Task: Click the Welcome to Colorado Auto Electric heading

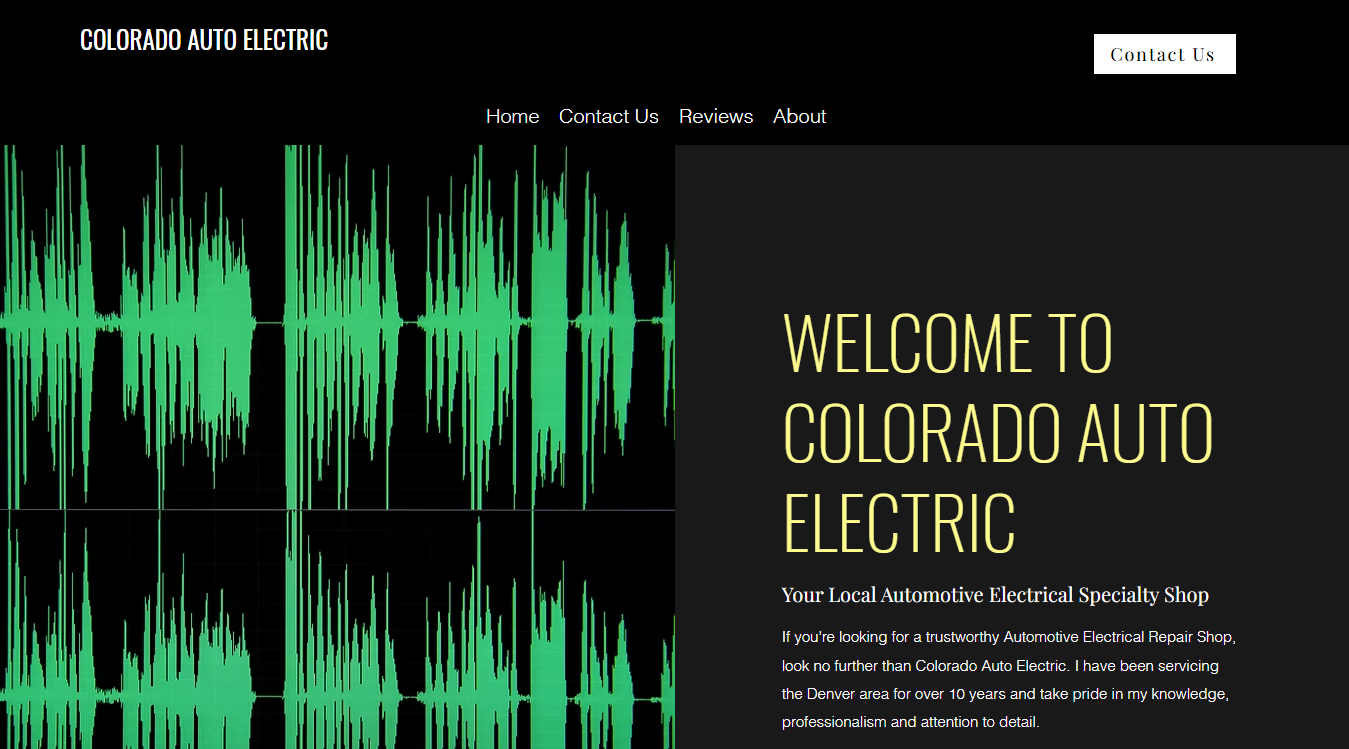Action: [997, 432]
